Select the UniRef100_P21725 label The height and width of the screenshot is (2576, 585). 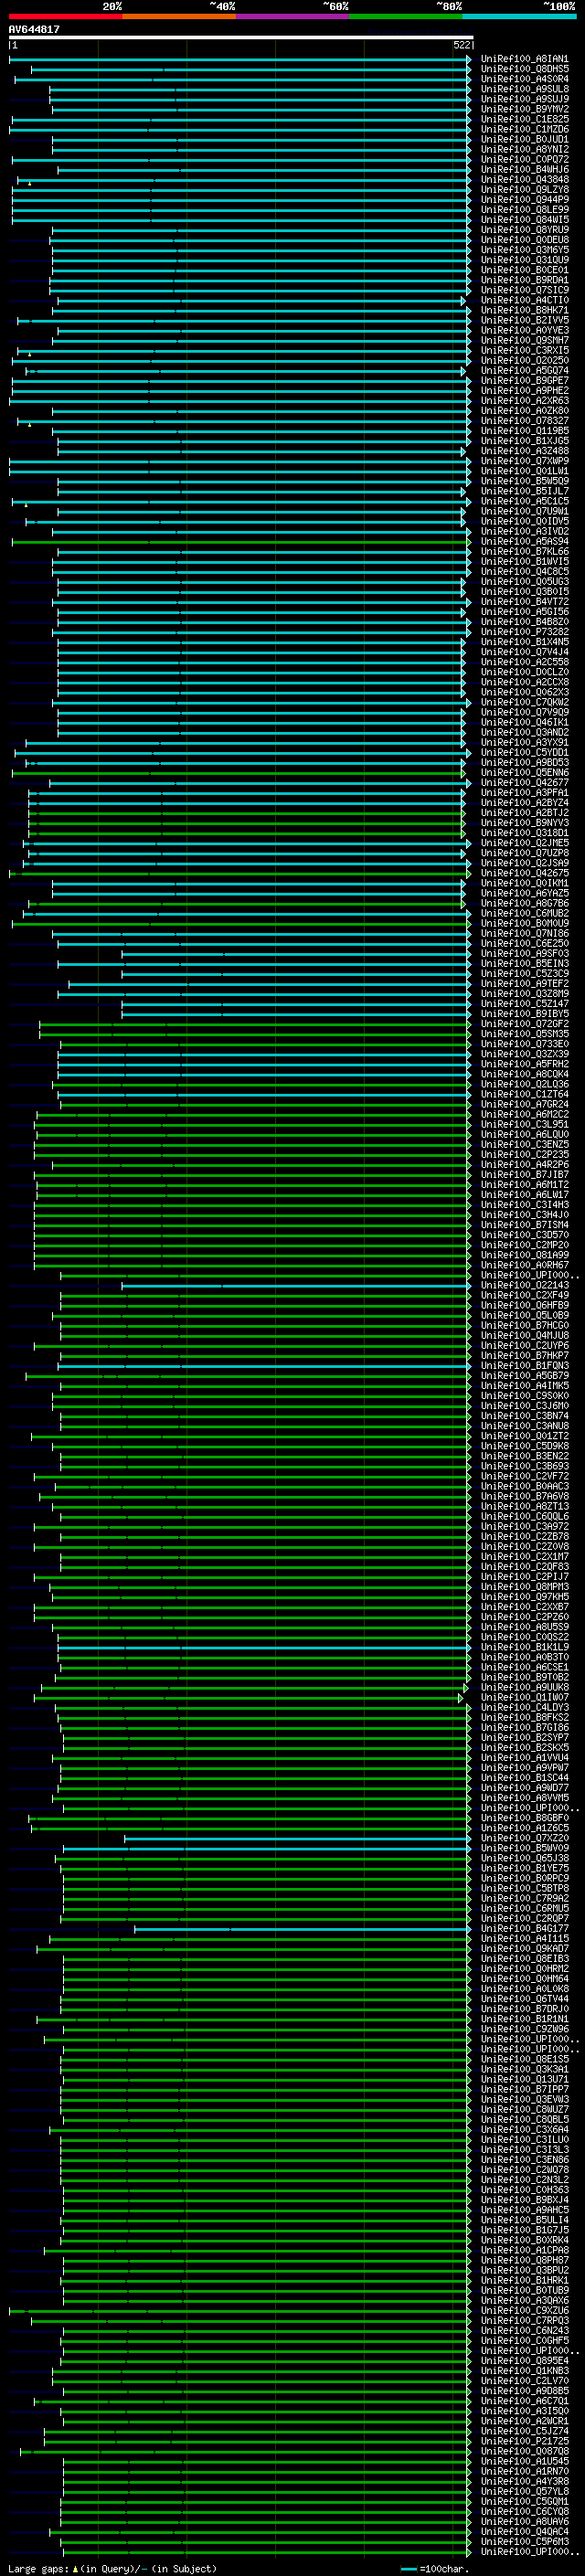(x=524, y=2441)
